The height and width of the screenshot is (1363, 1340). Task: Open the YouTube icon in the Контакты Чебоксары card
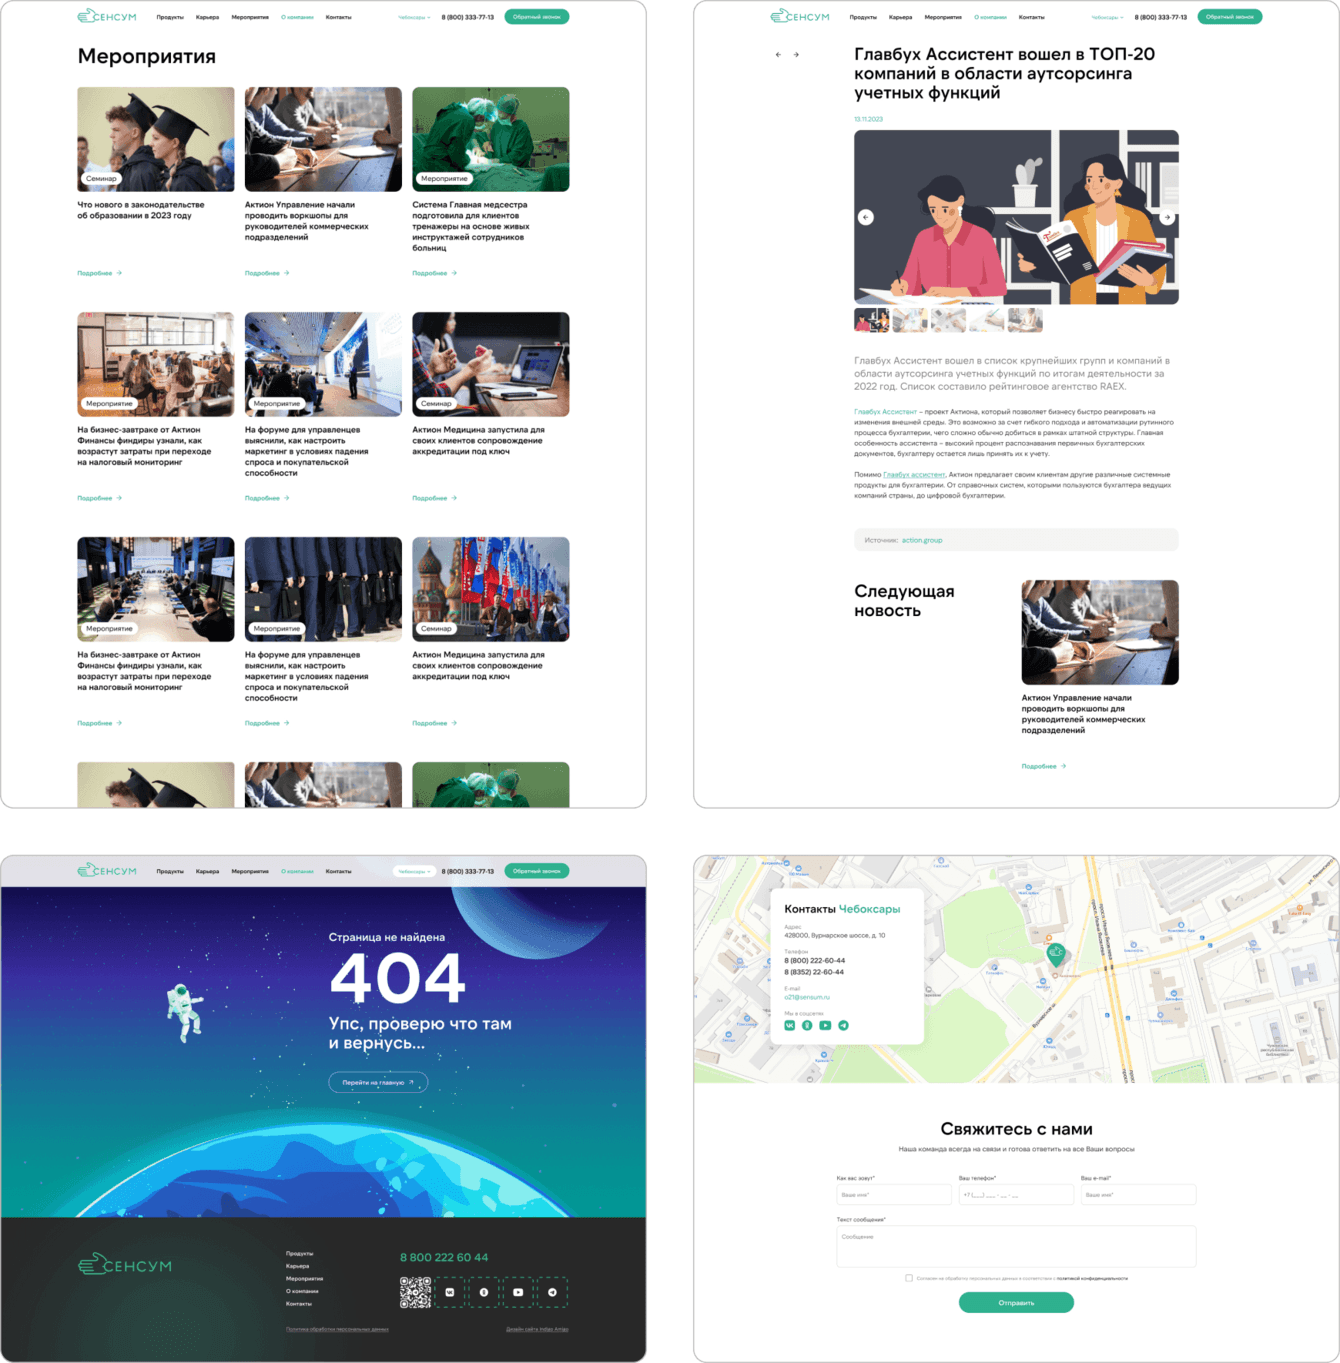click(x=825, y=1025)
